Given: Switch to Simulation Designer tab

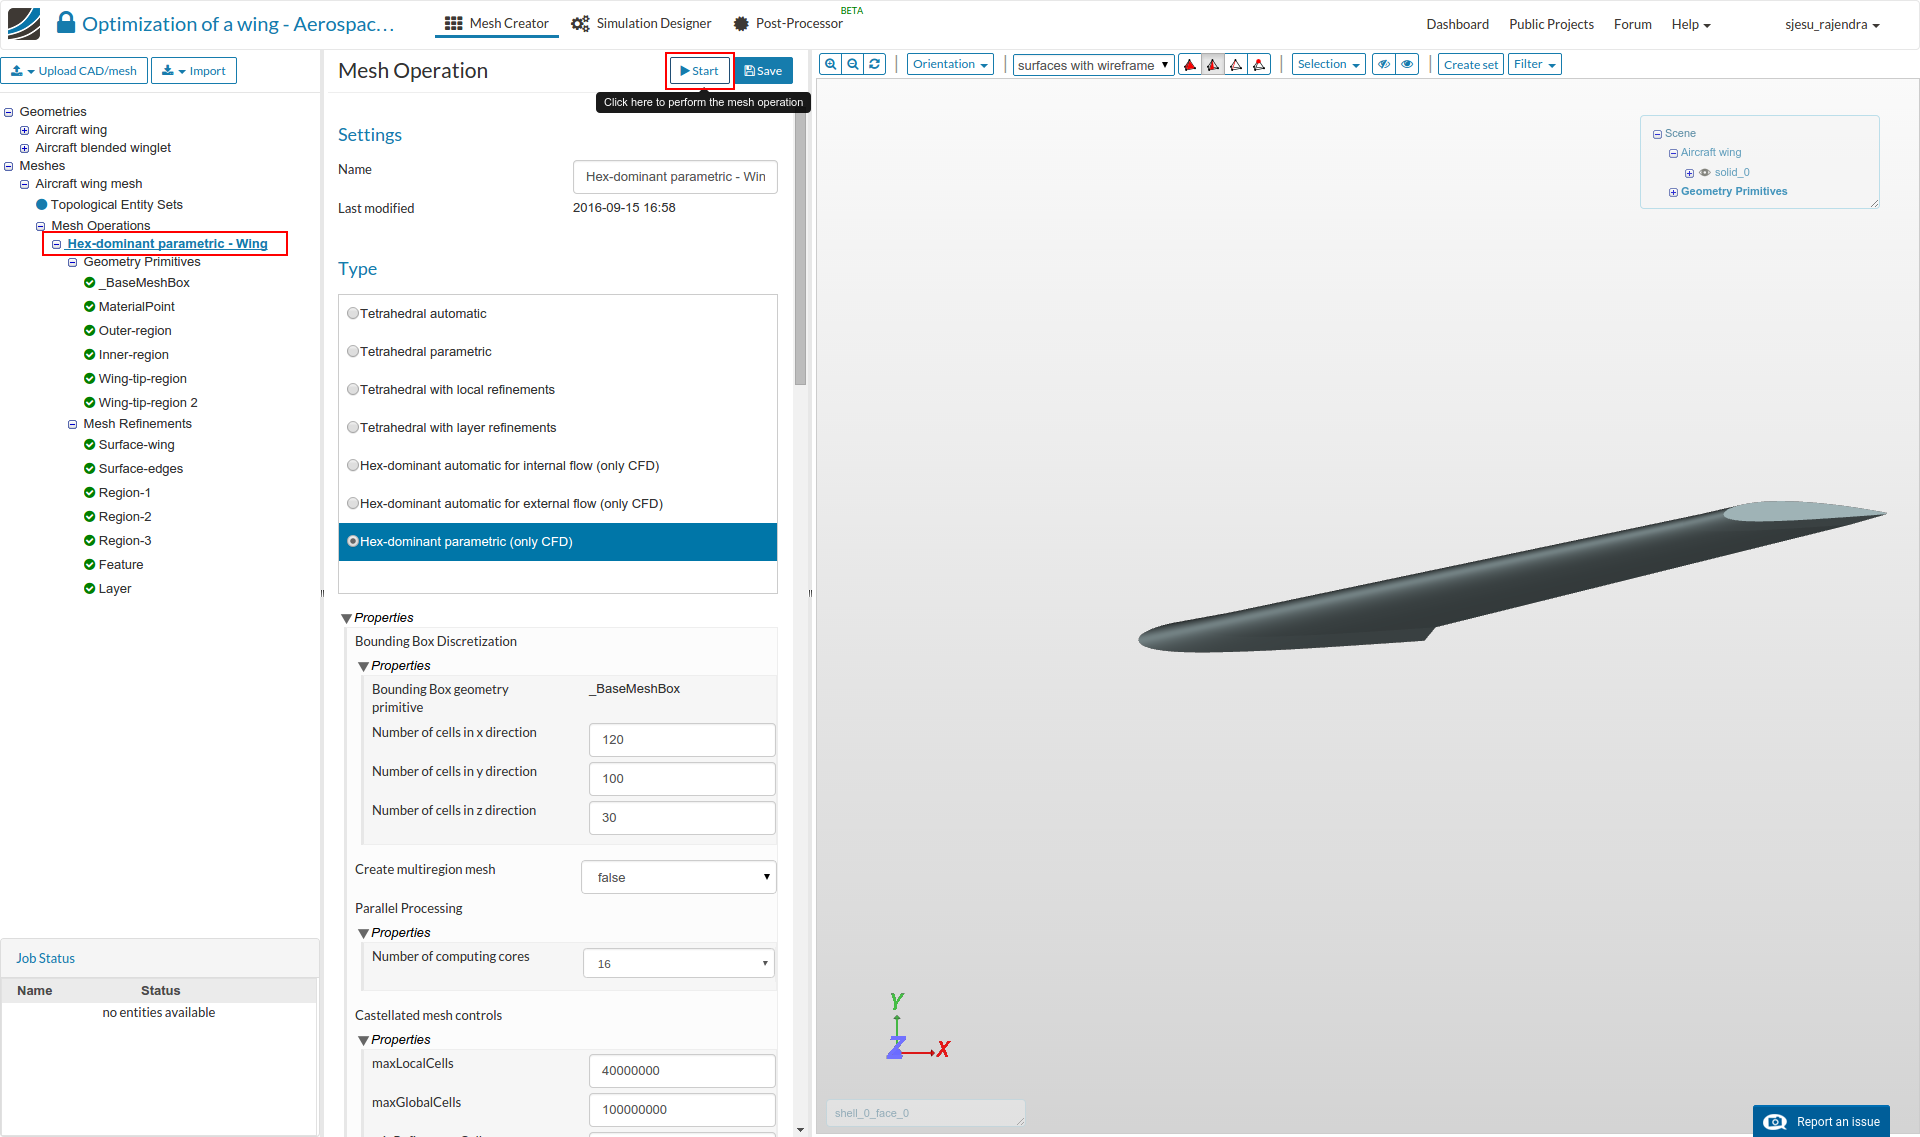Looking at the screenshot, I should point(642,23).
